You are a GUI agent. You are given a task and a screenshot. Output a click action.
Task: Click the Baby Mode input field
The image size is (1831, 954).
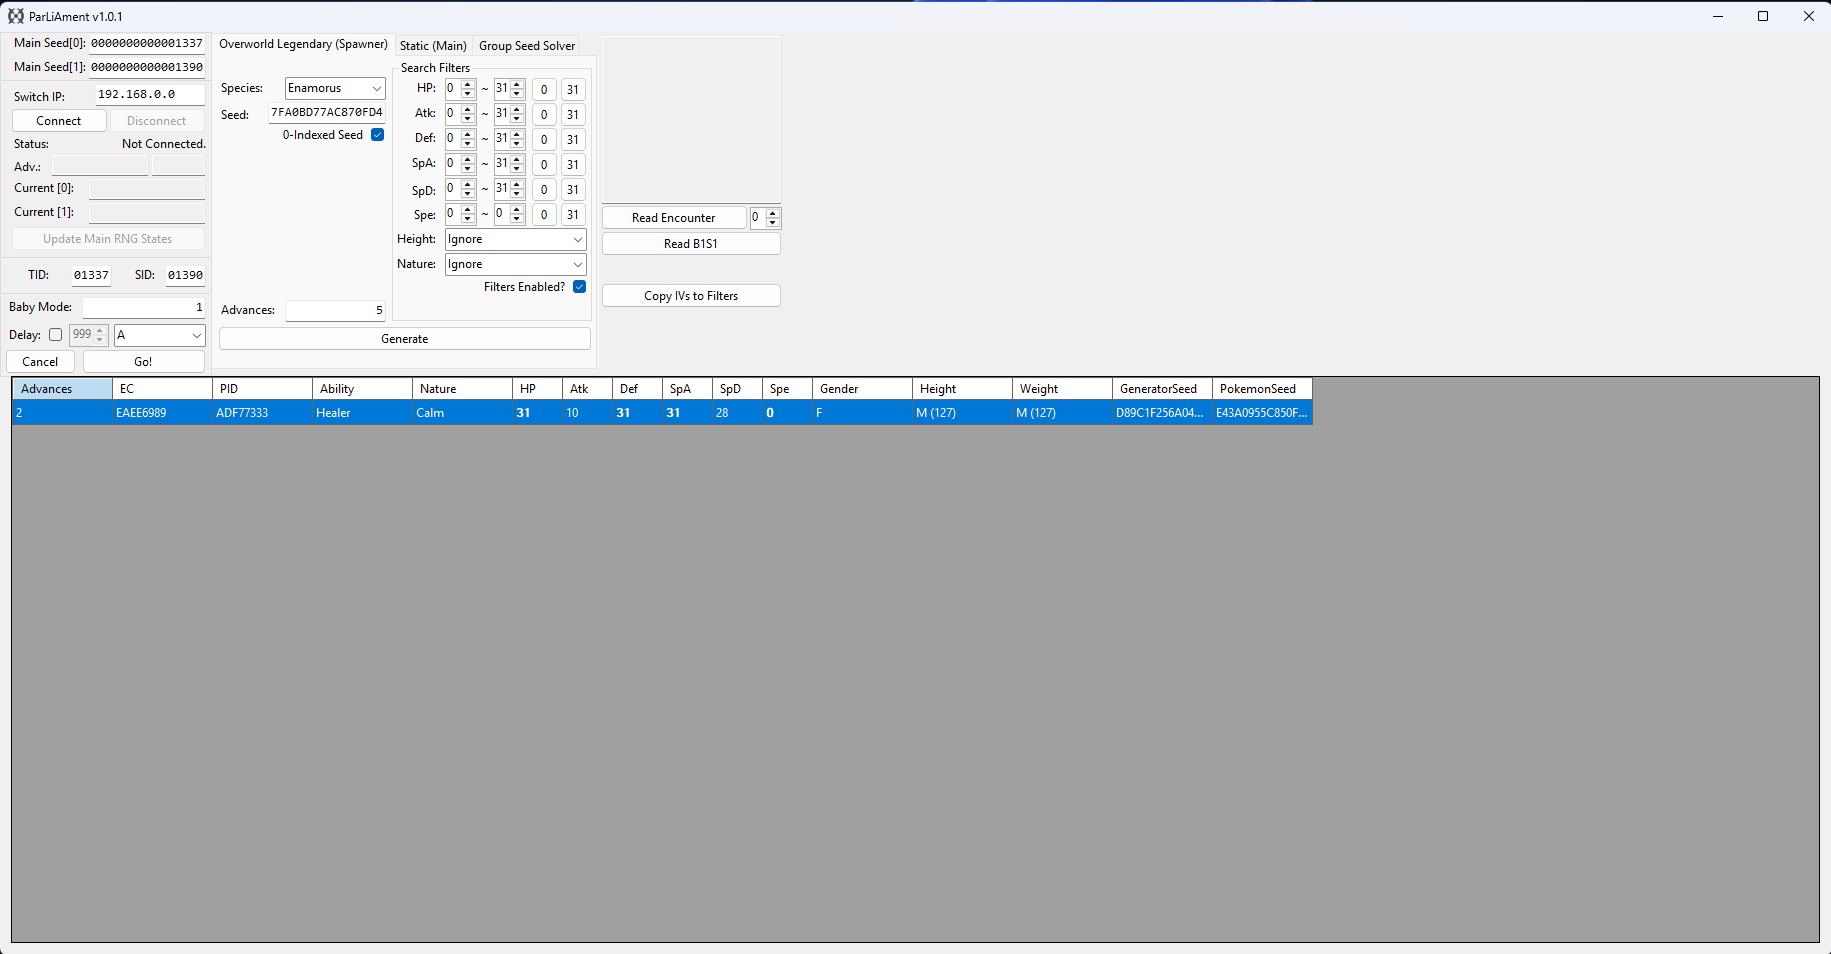tap(144, 307)
